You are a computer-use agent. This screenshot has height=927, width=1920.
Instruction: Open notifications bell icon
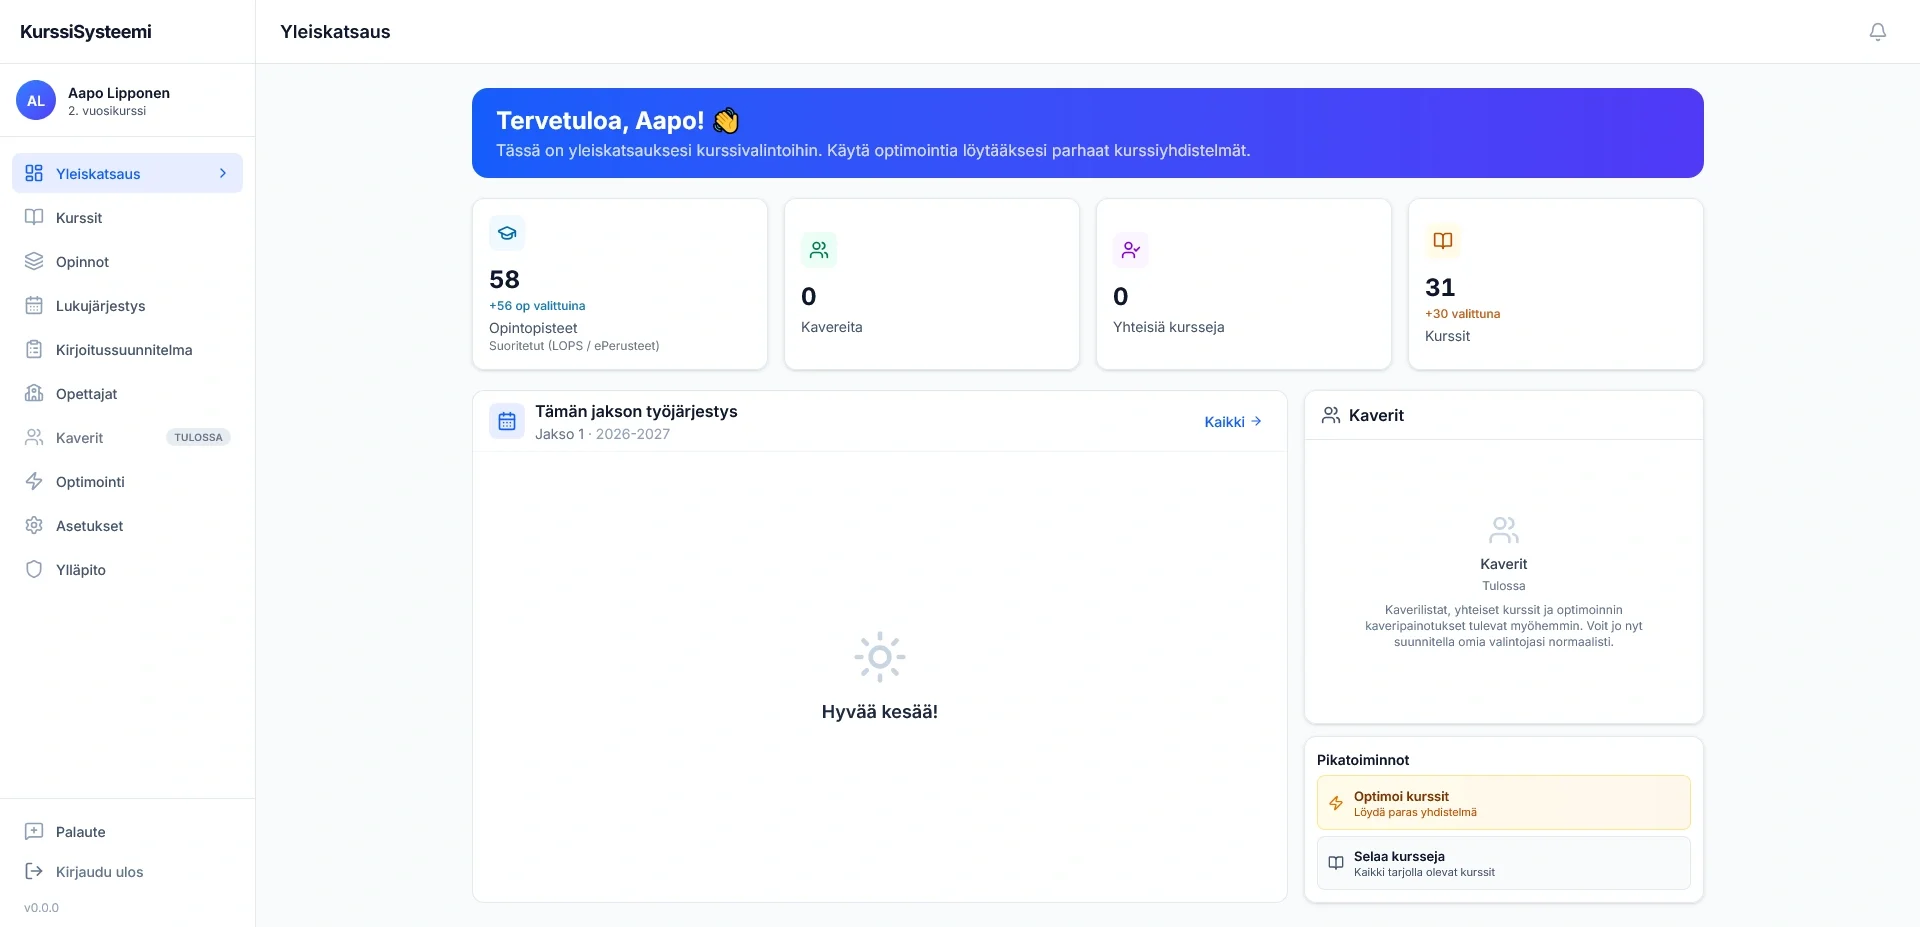pos(1877,32)
